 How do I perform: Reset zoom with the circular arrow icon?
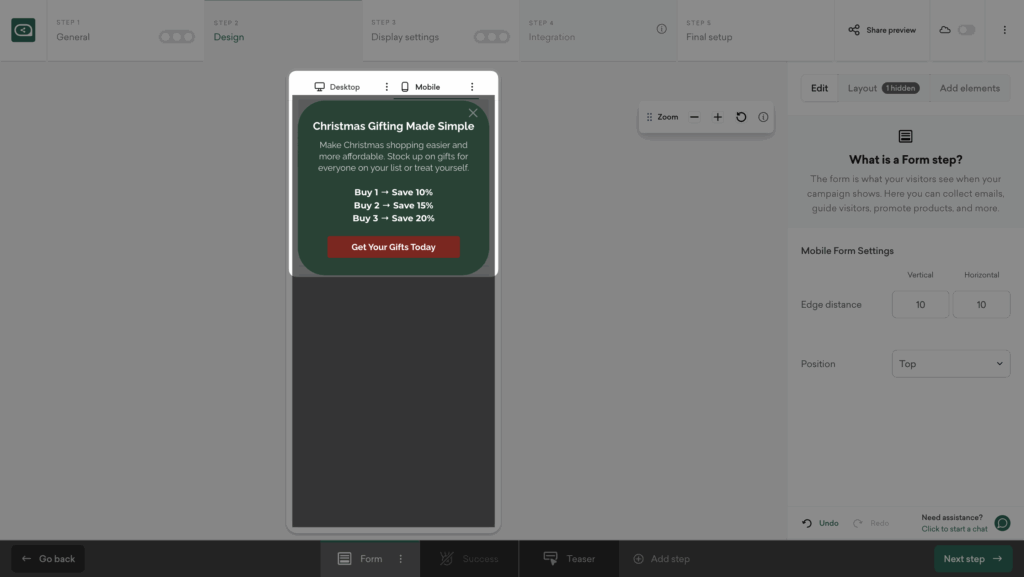pyautogui.click(x=741, y=117)
